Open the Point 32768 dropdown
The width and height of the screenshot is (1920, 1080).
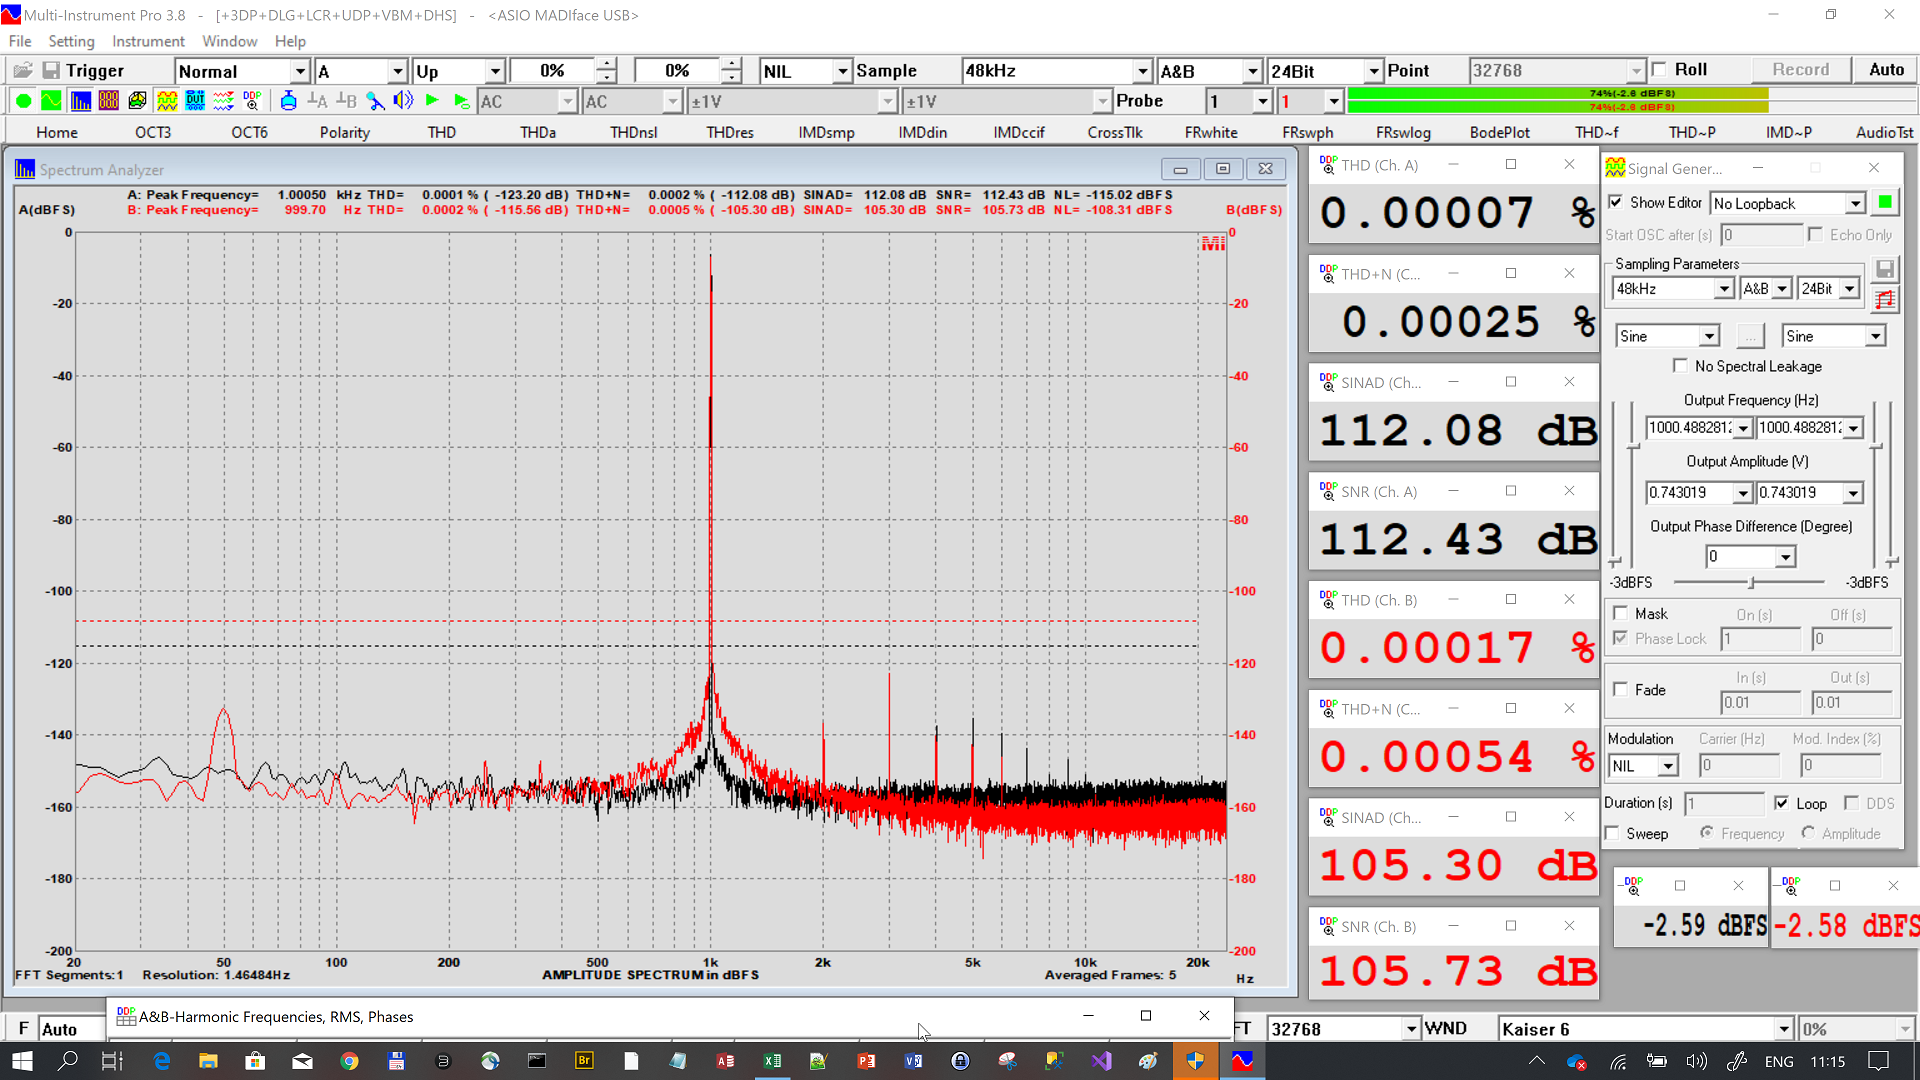point(1636,71)
